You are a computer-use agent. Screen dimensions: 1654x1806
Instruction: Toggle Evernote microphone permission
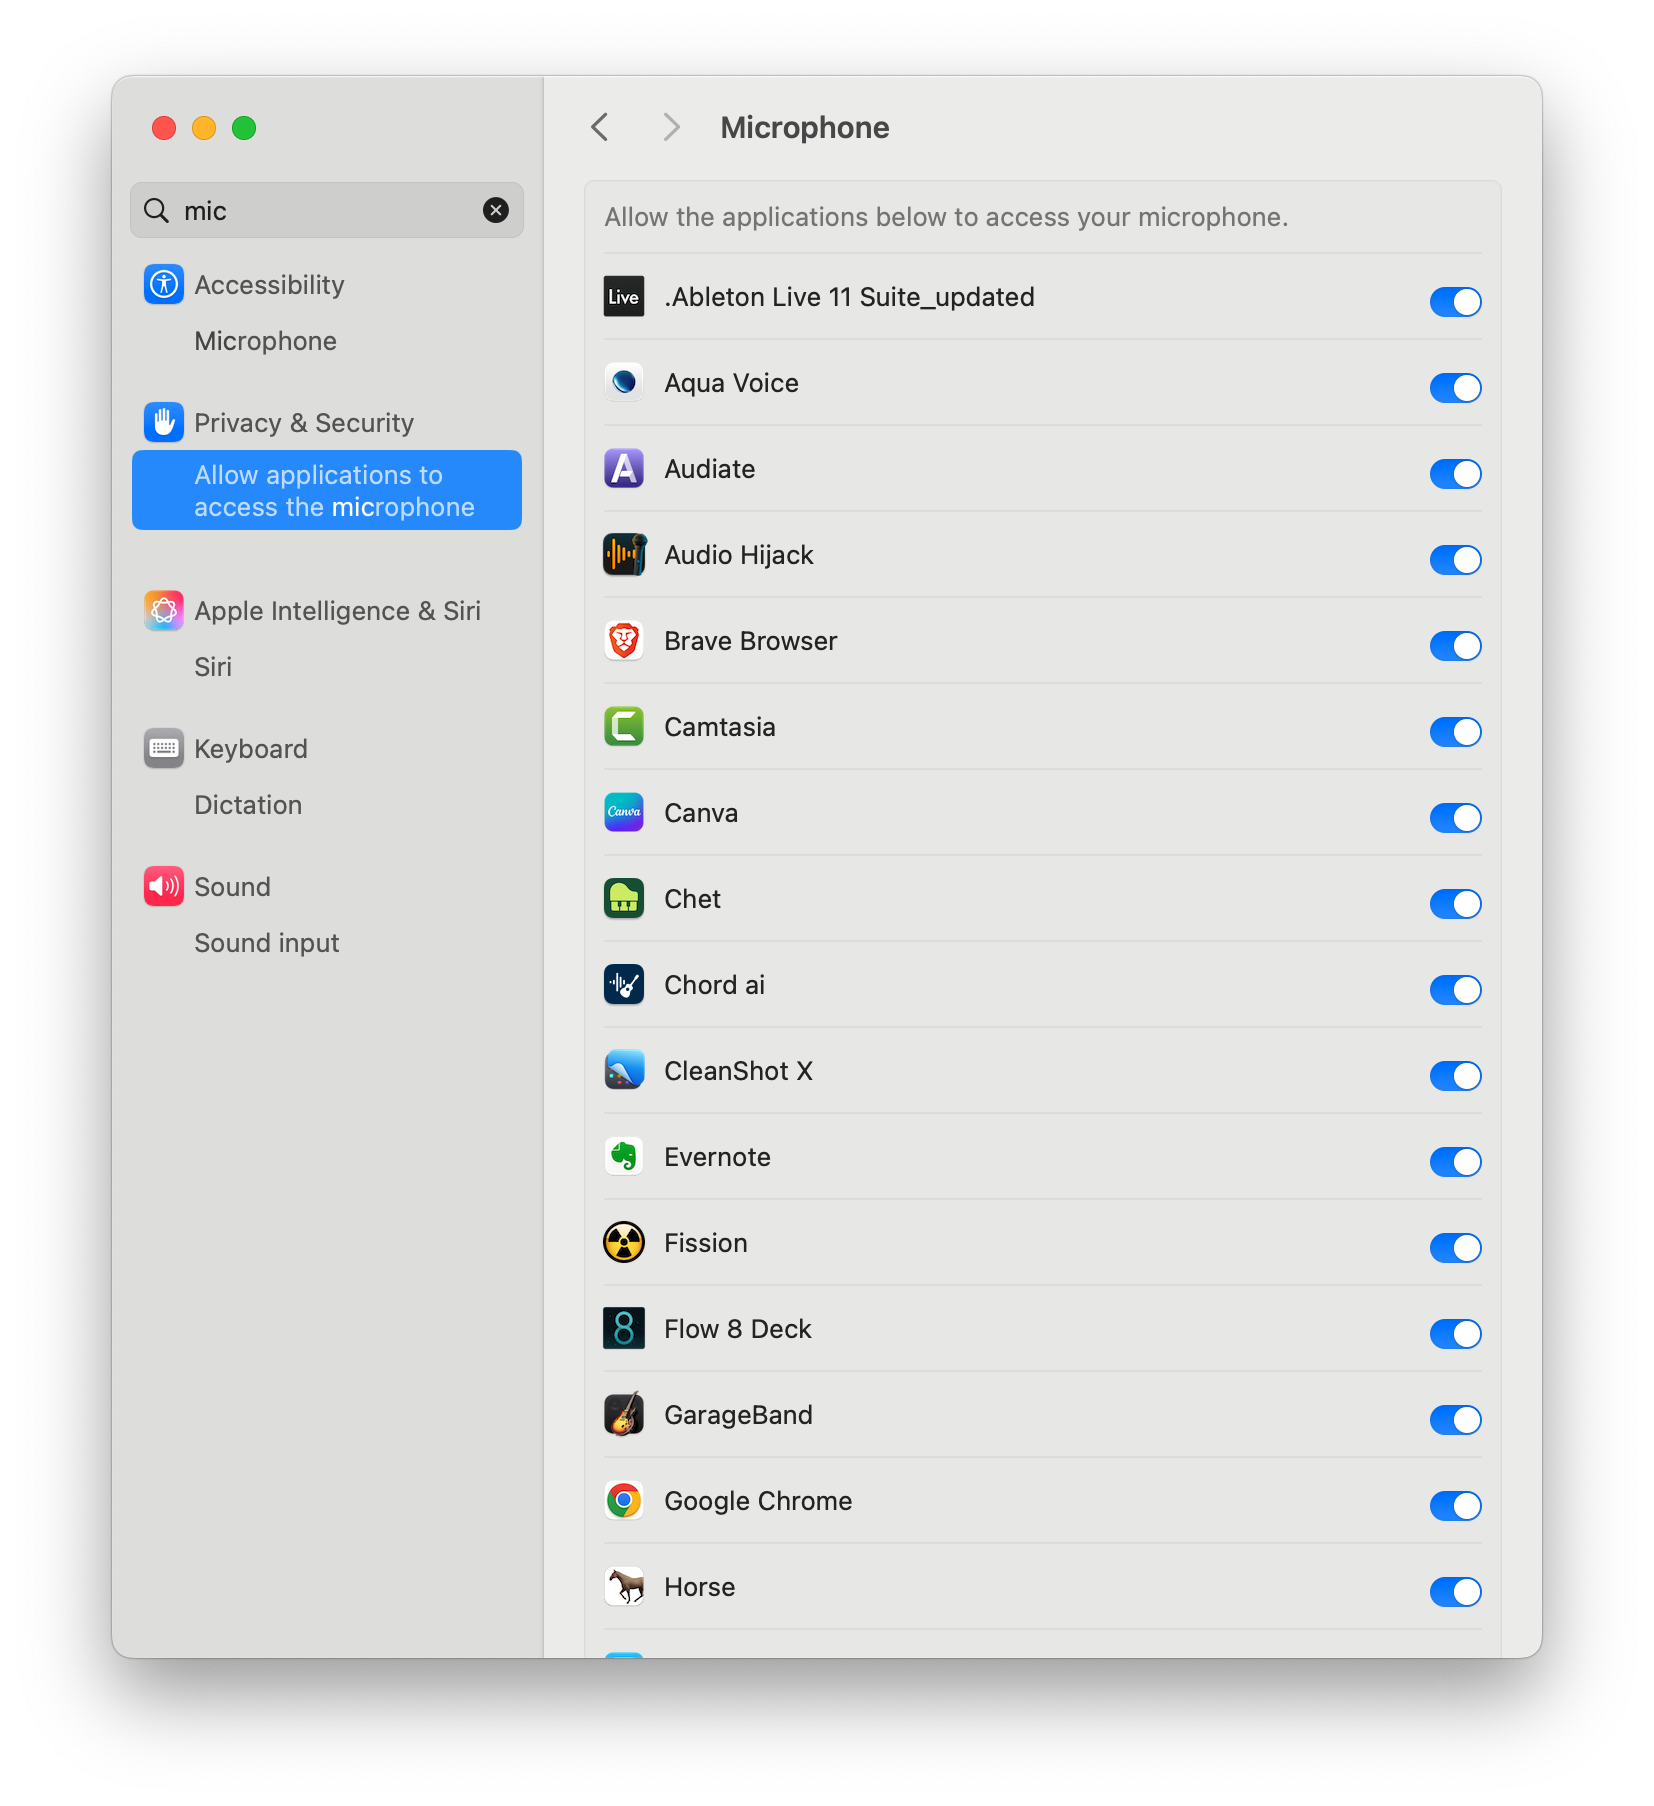tap(1455, 1162)
